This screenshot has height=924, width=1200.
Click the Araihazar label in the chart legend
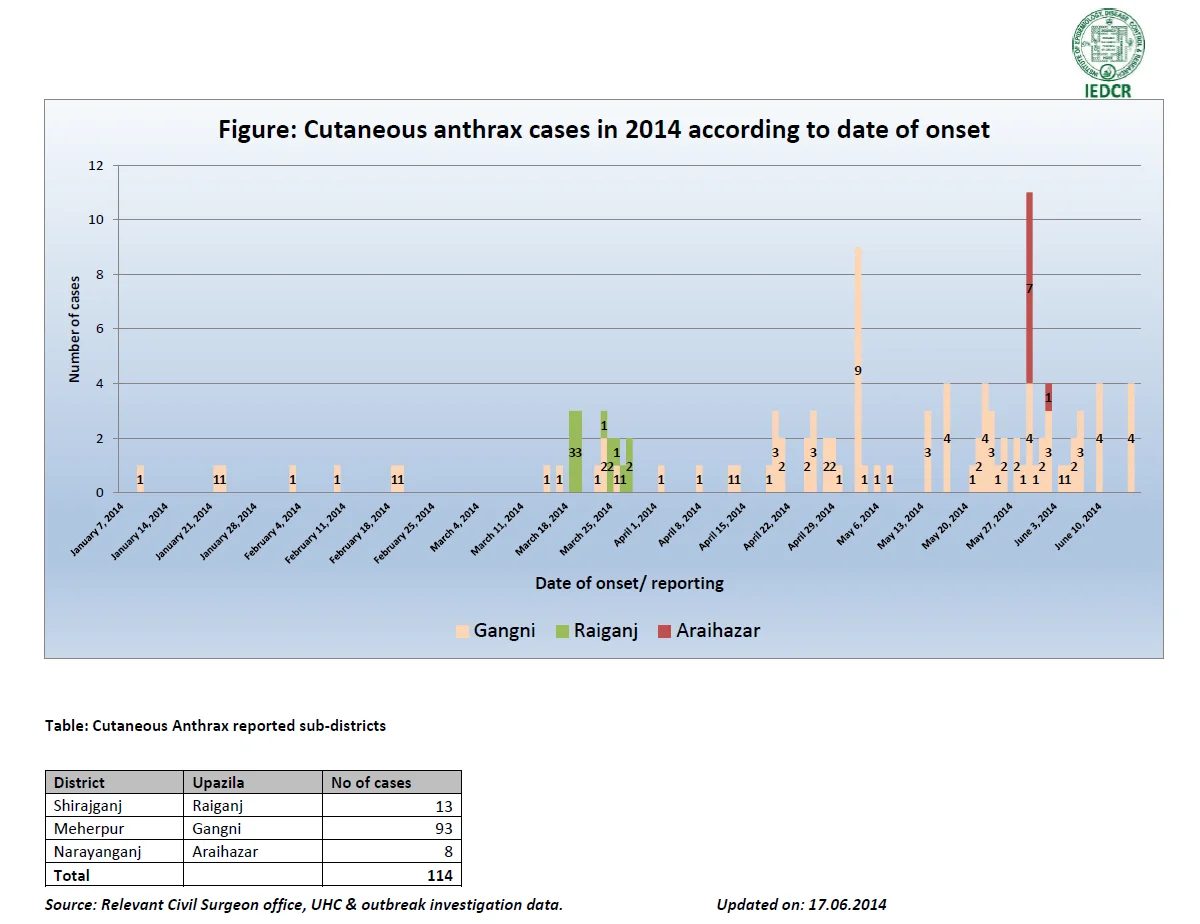click(718, 631)
